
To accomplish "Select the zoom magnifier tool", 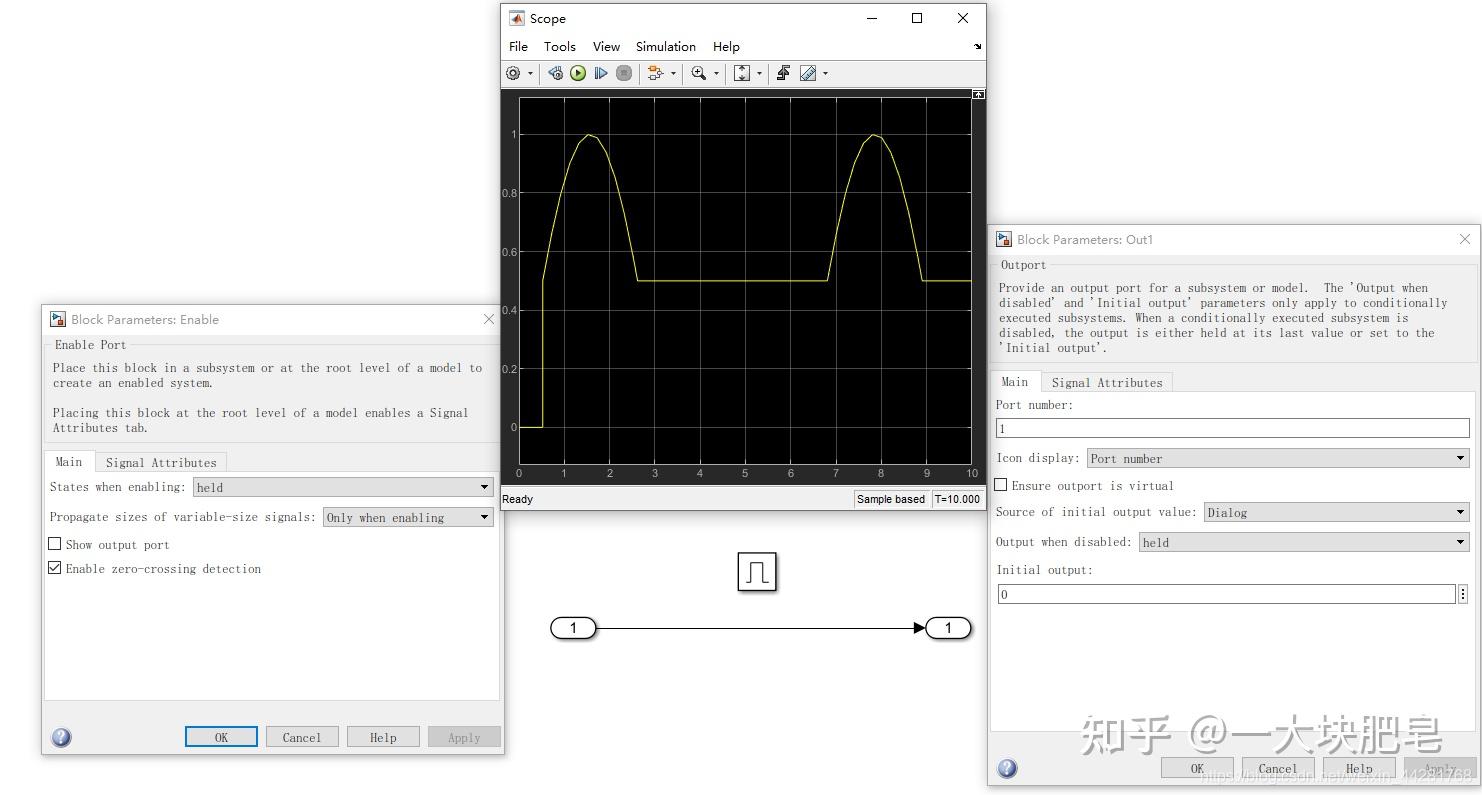I will [699, 73].
